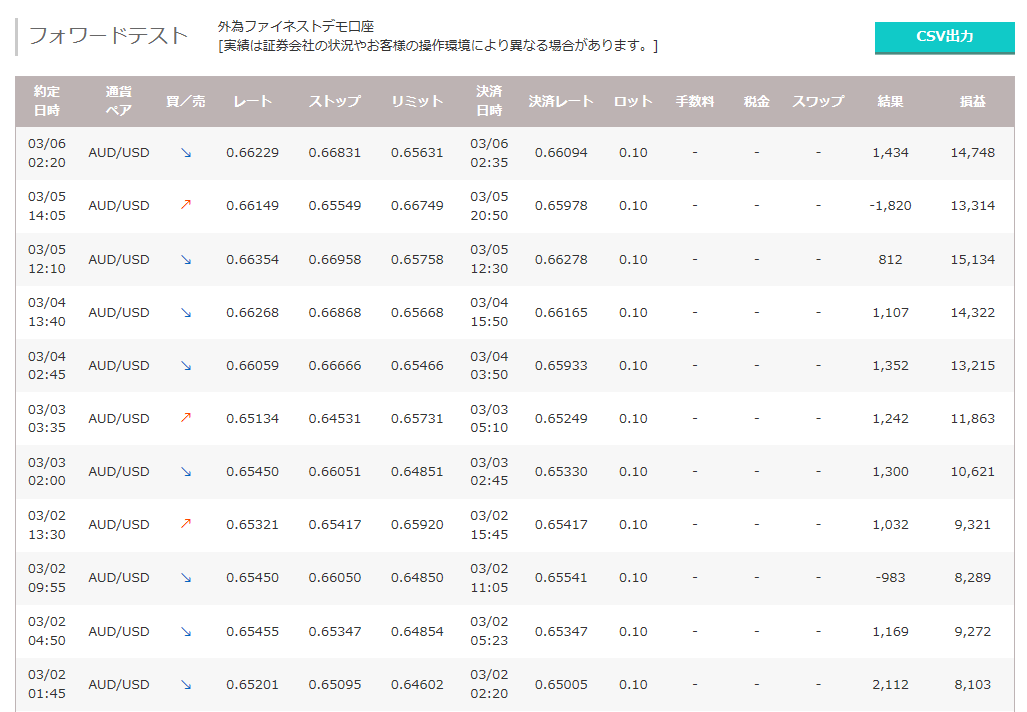Select the profit value 9,272
Screen dimensions: 1027x712
(973, 631)
